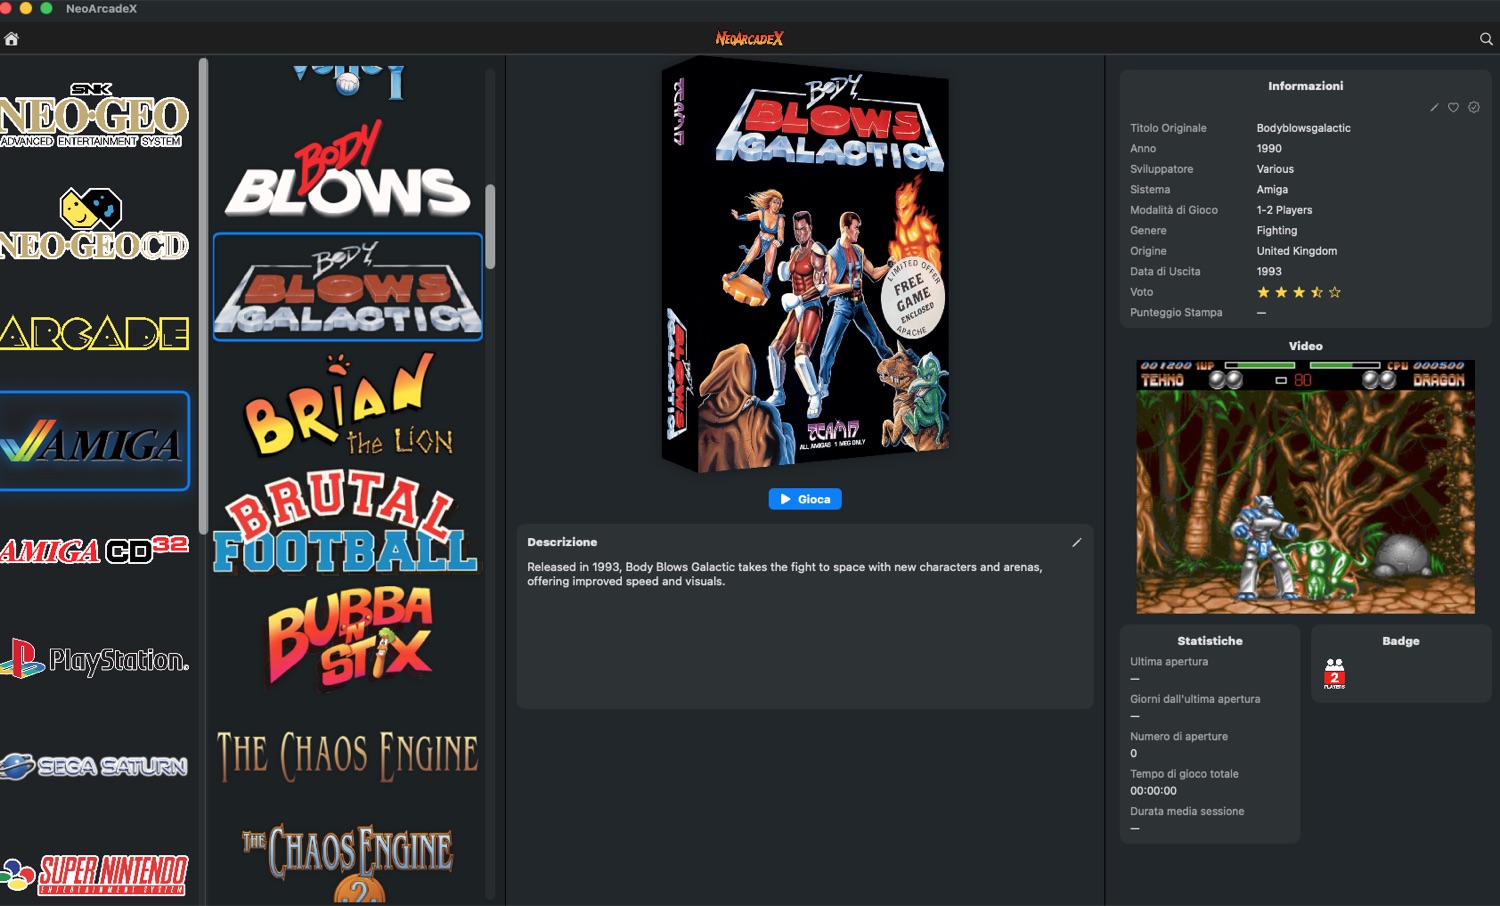This screenshot has width=1500, height=906.
Task: Click the Badge panel heading
Action: coord(1401,641)
